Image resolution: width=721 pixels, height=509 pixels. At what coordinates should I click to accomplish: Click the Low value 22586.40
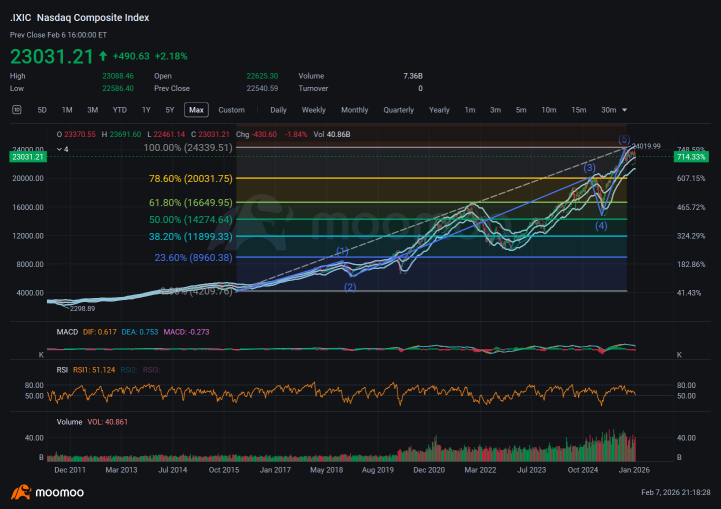click(118, 88)
